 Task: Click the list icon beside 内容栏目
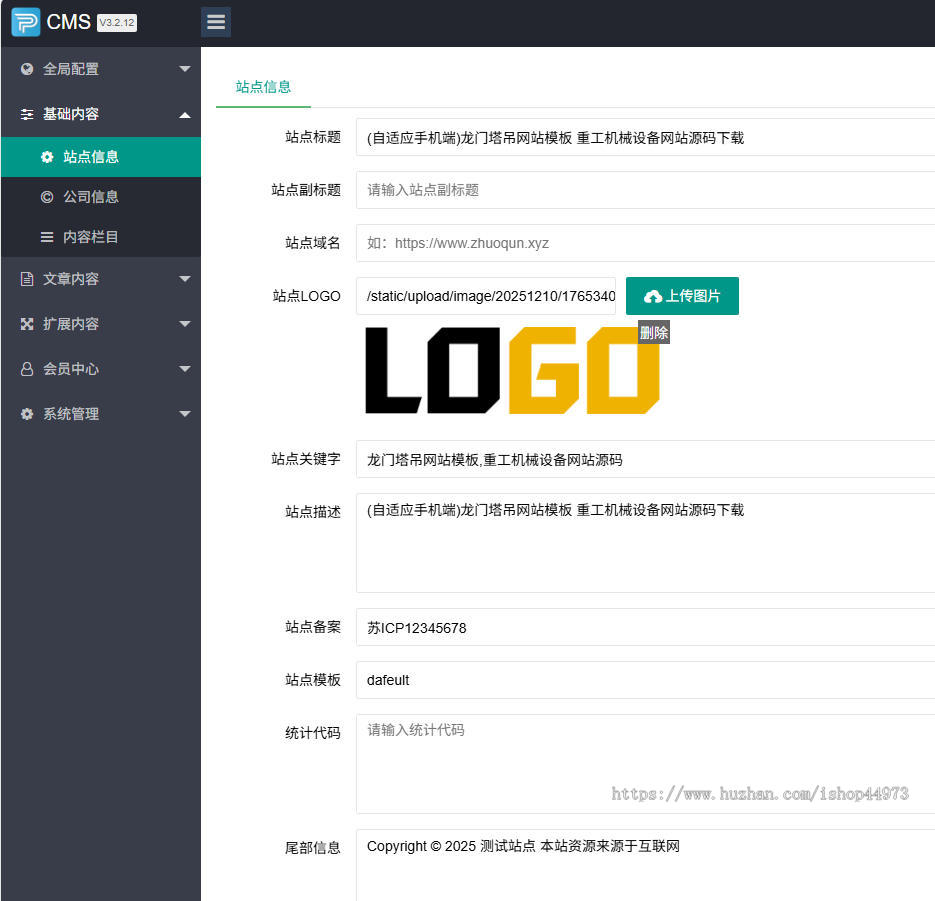(x=47, y=237)
